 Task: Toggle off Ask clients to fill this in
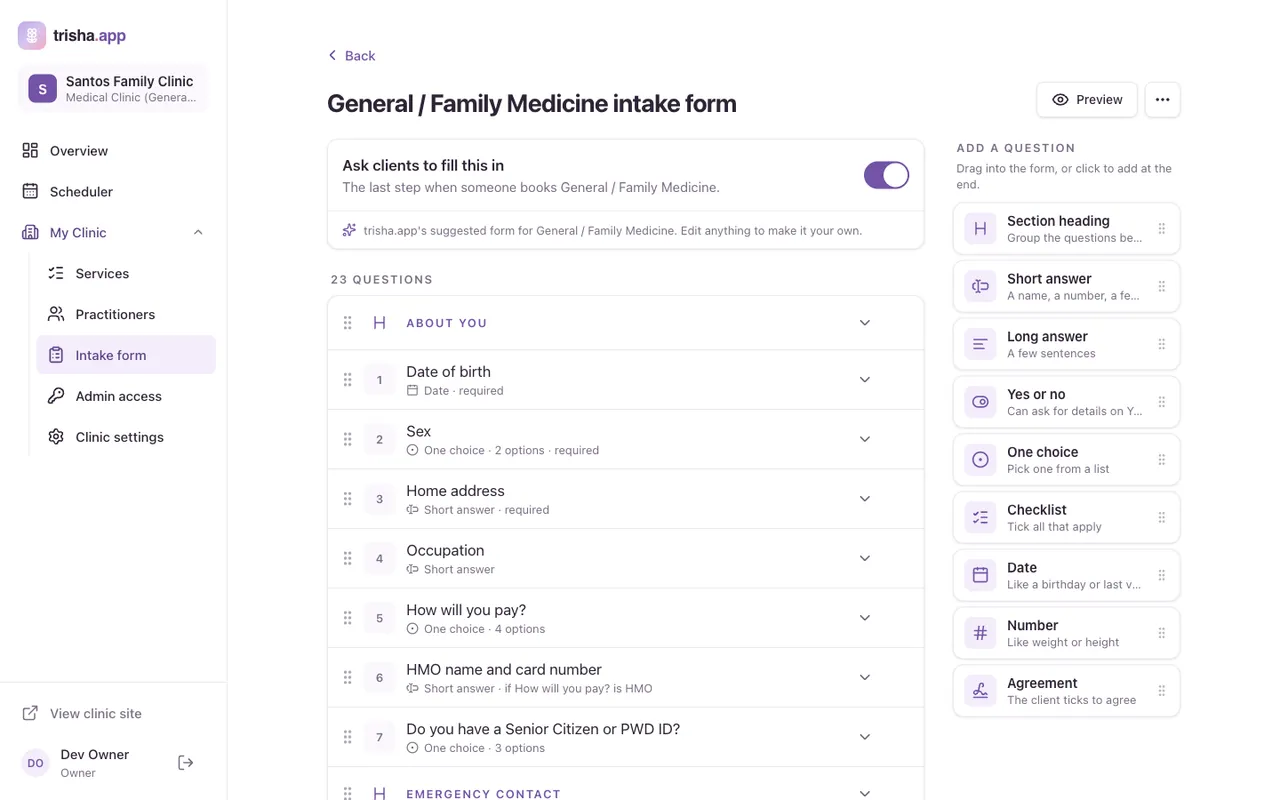[887, 175]
